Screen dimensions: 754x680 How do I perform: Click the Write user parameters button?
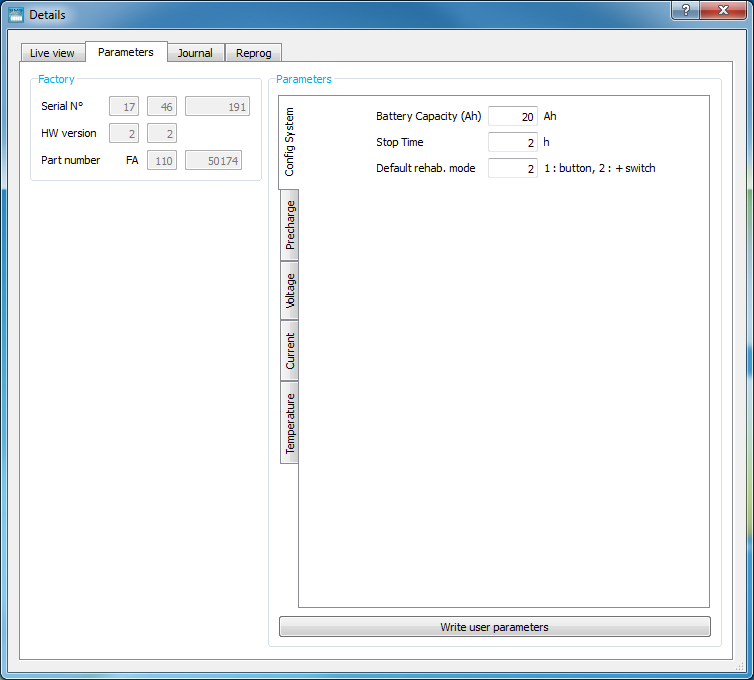click(494, 627)
